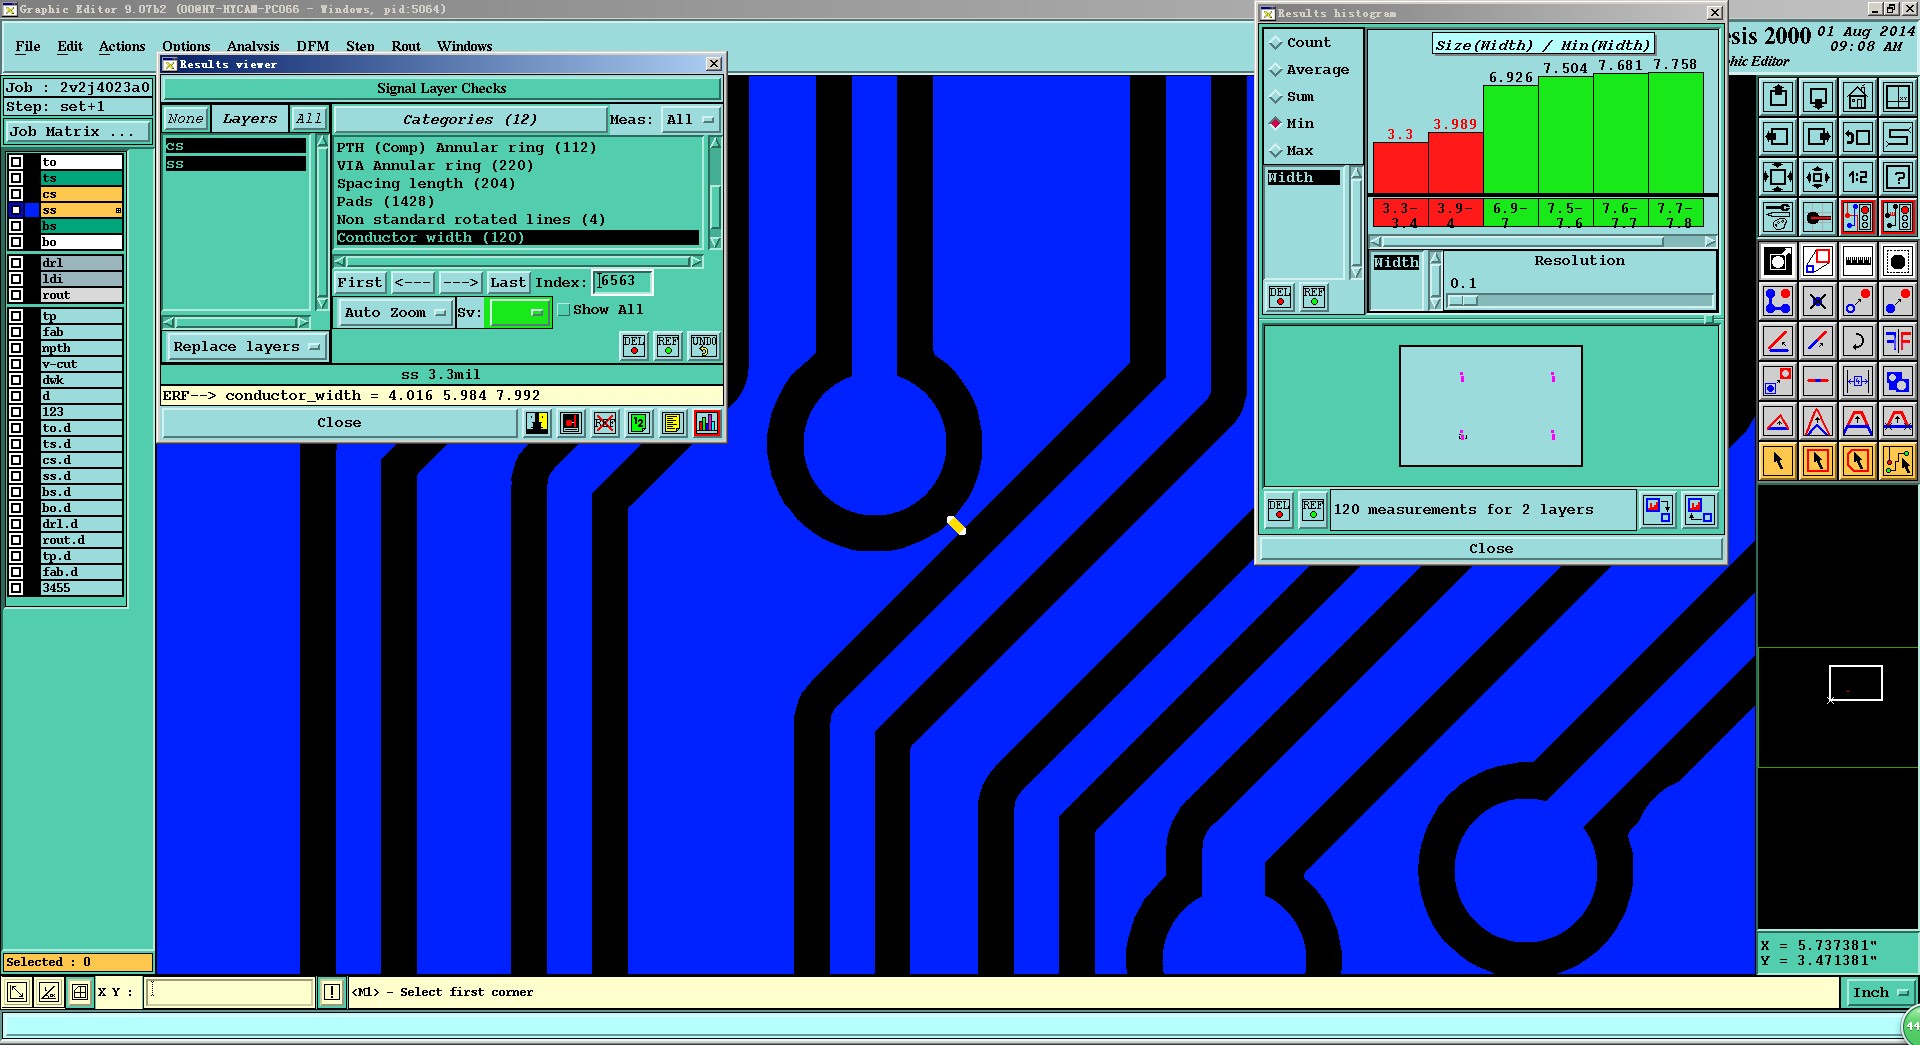1920x1045 pixels.
Task: Open the Edit menu
Action: tap(70, 46)
